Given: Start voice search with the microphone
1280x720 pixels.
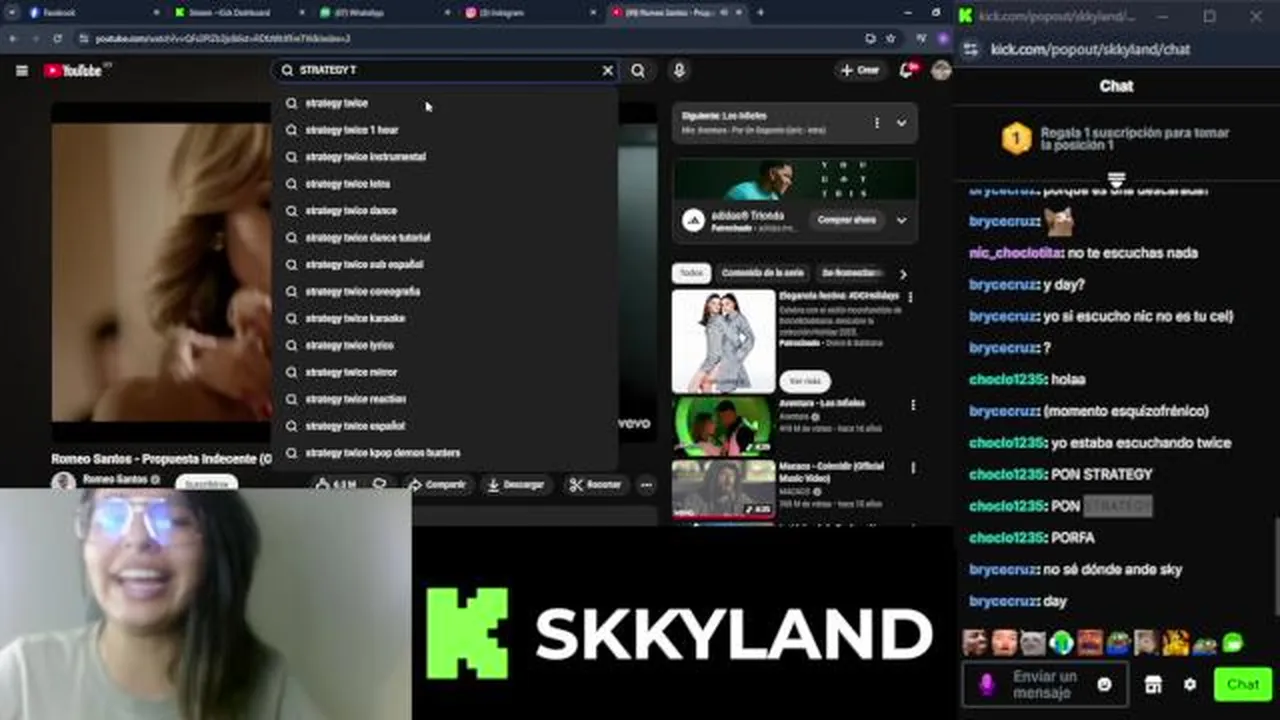Looking at the screenshot, I should [679, 71].
